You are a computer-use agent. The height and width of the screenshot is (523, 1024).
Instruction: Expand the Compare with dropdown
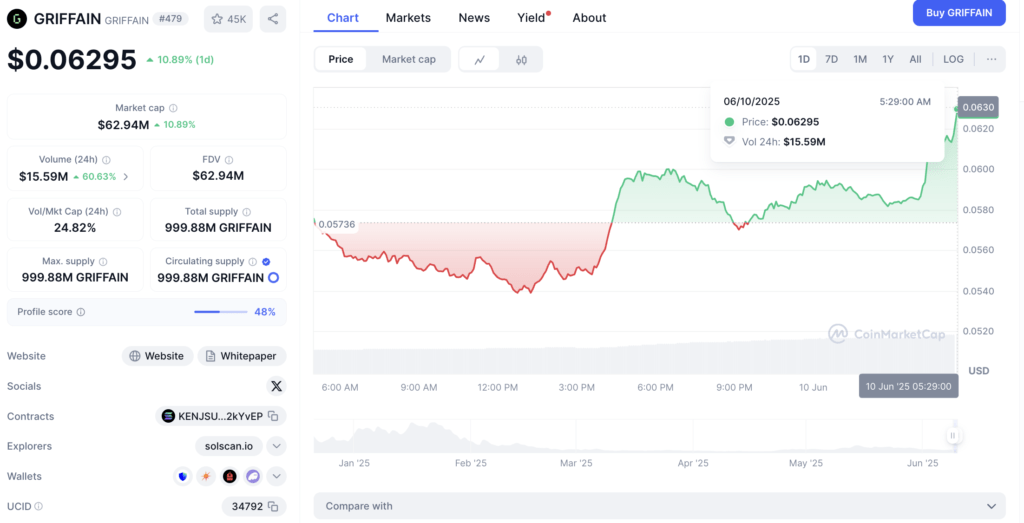click(x=660, y=506)
